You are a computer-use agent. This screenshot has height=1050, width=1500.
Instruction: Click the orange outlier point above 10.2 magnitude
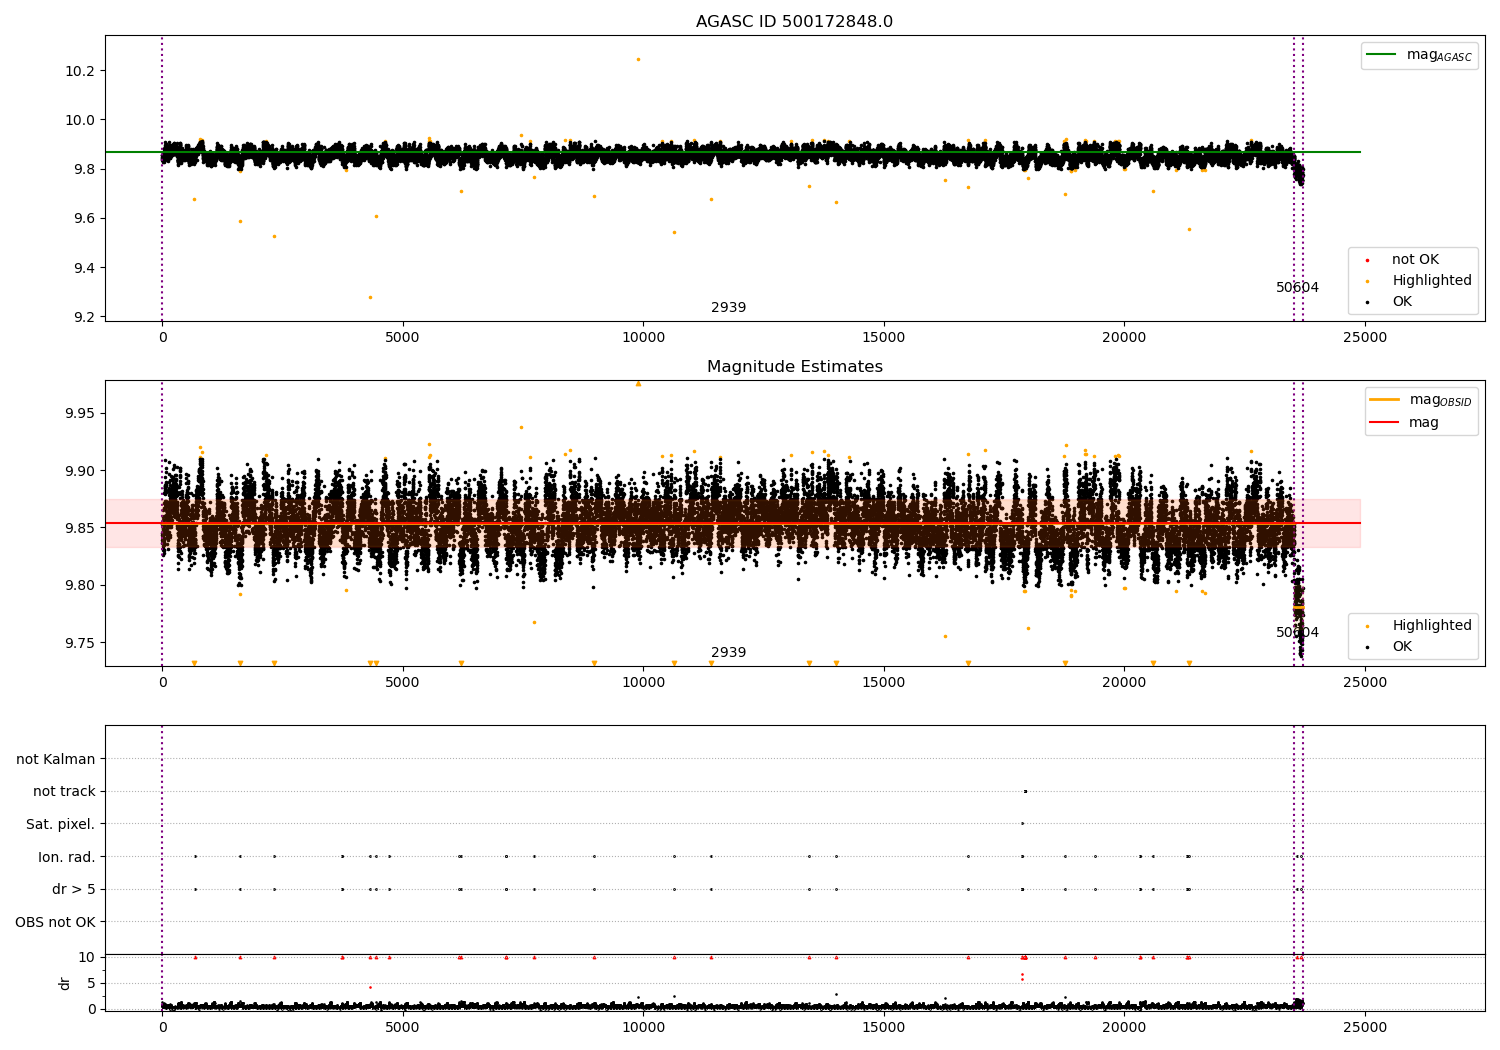638,59
